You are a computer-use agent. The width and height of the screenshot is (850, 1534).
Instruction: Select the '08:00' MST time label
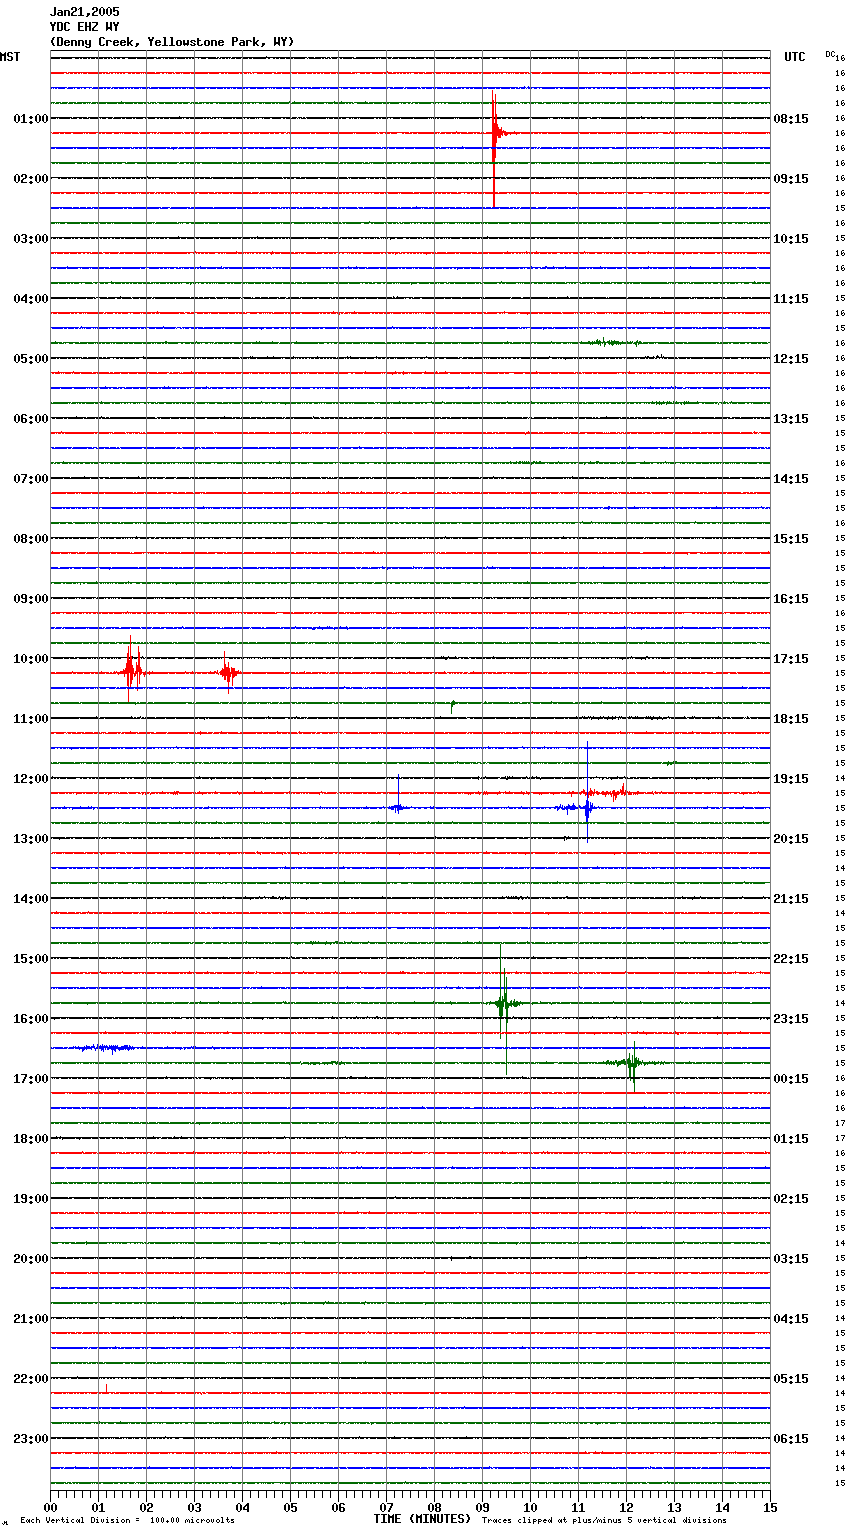pyautogui.click(x=30, y=539)
